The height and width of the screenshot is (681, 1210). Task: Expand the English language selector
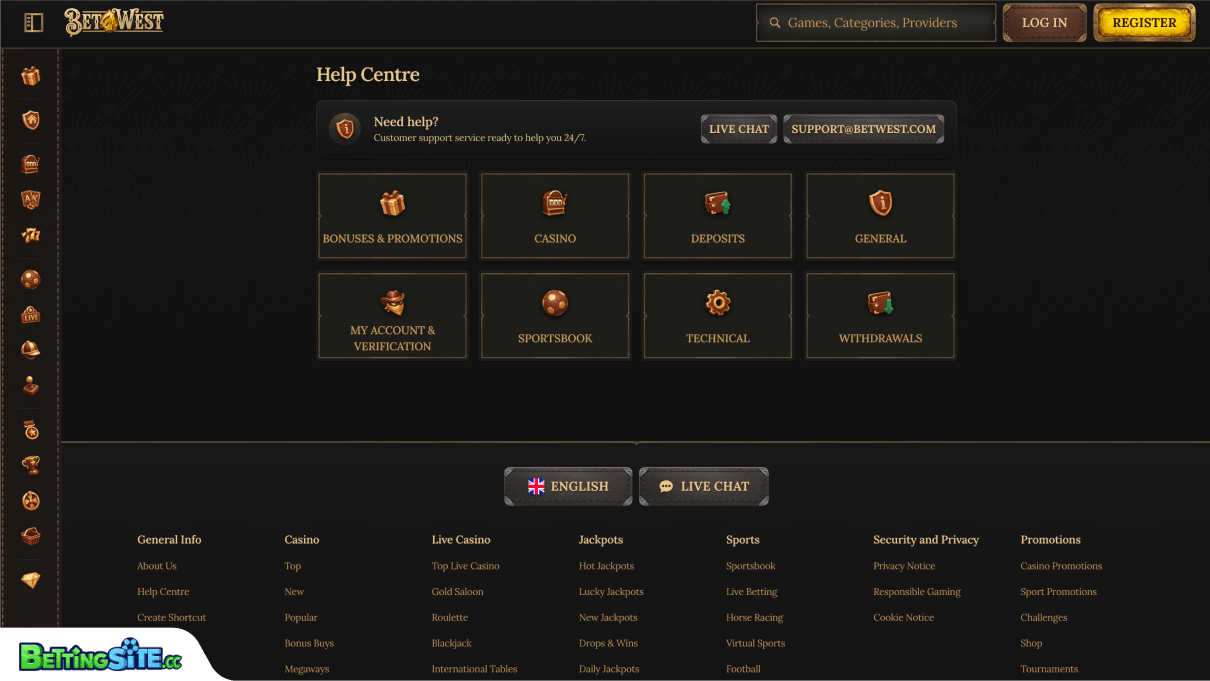click(568, 486)
